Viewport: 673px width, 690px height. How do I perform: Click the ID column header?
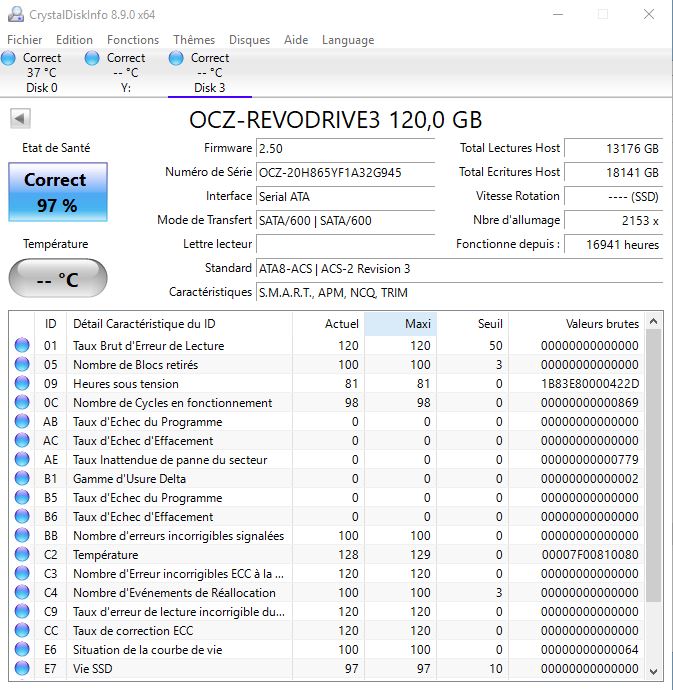[50, 324]
